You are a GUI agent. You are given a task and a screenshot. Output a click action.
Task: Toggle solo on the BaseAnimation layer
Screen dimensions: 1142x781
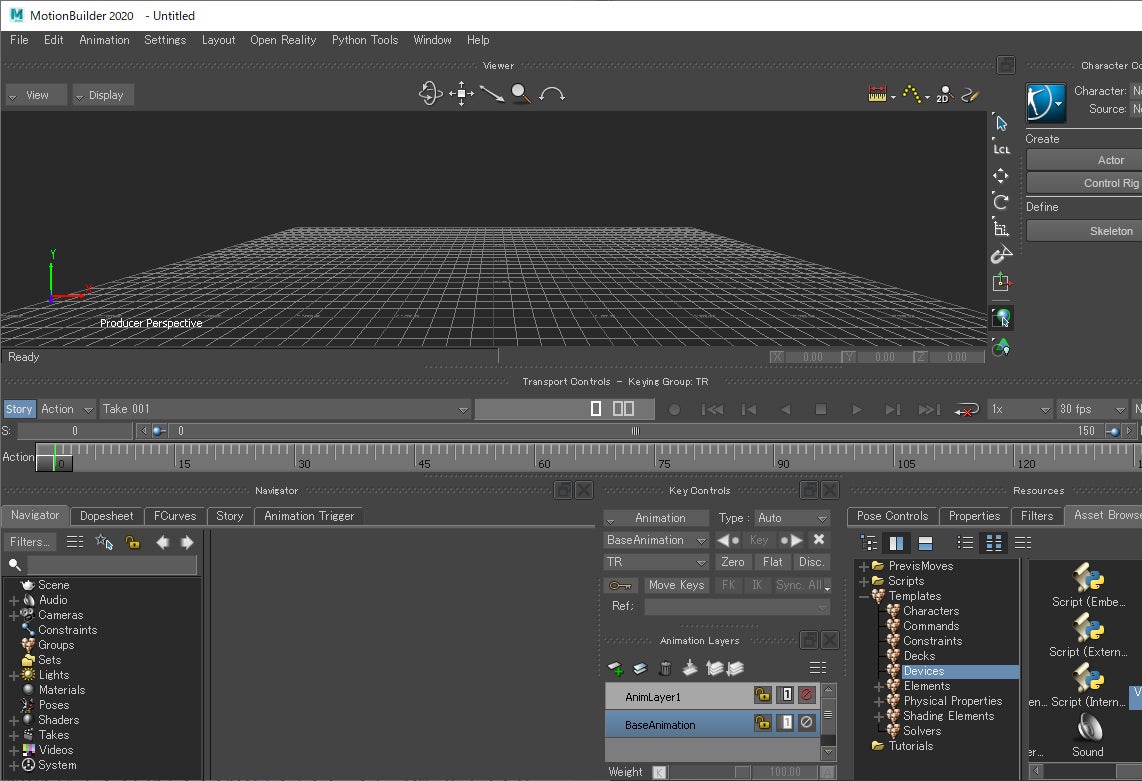[x=786, y=723]
